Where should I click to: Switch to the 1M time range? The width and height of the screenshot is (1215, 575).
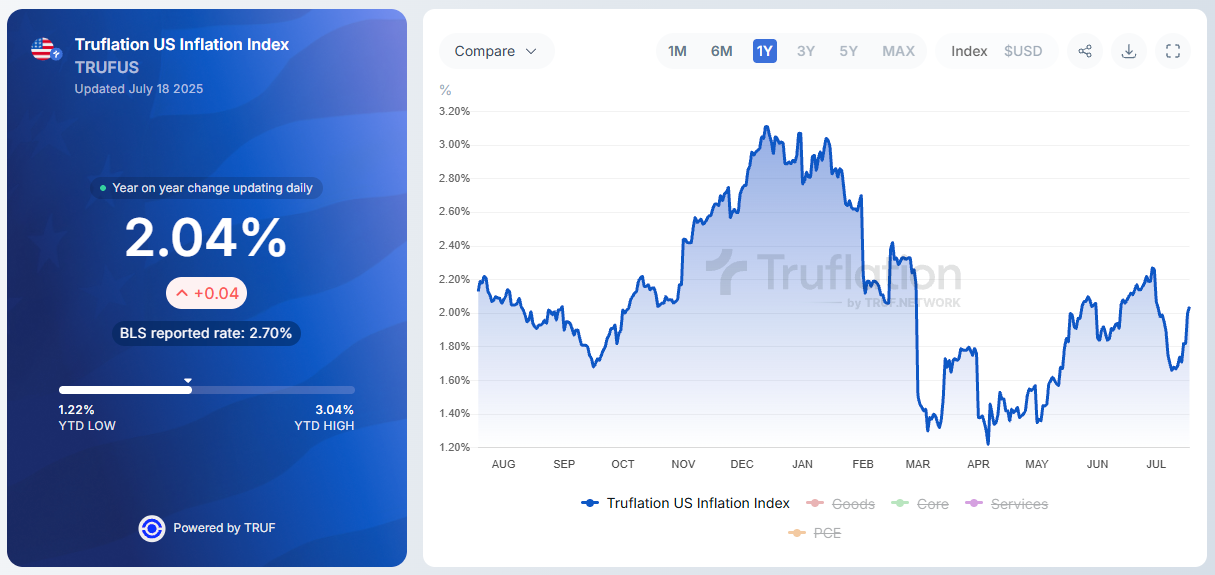click(678, 51)
